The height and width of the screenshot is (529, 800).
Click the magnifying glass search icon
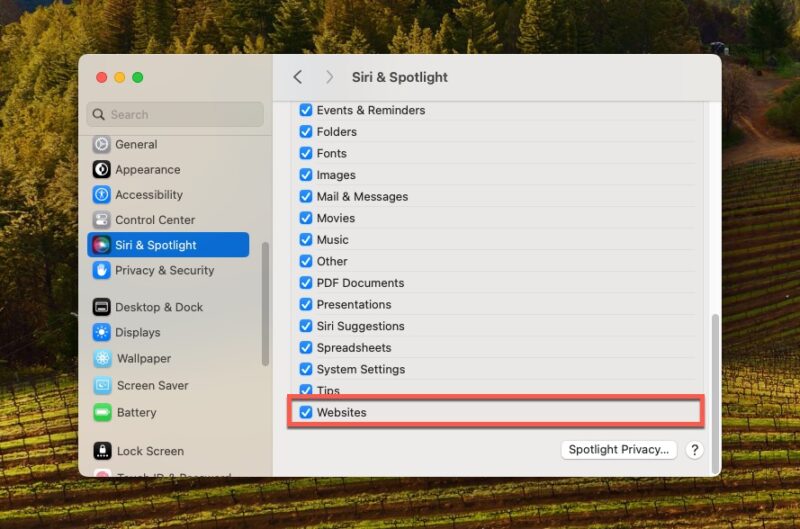pos(98,114)
